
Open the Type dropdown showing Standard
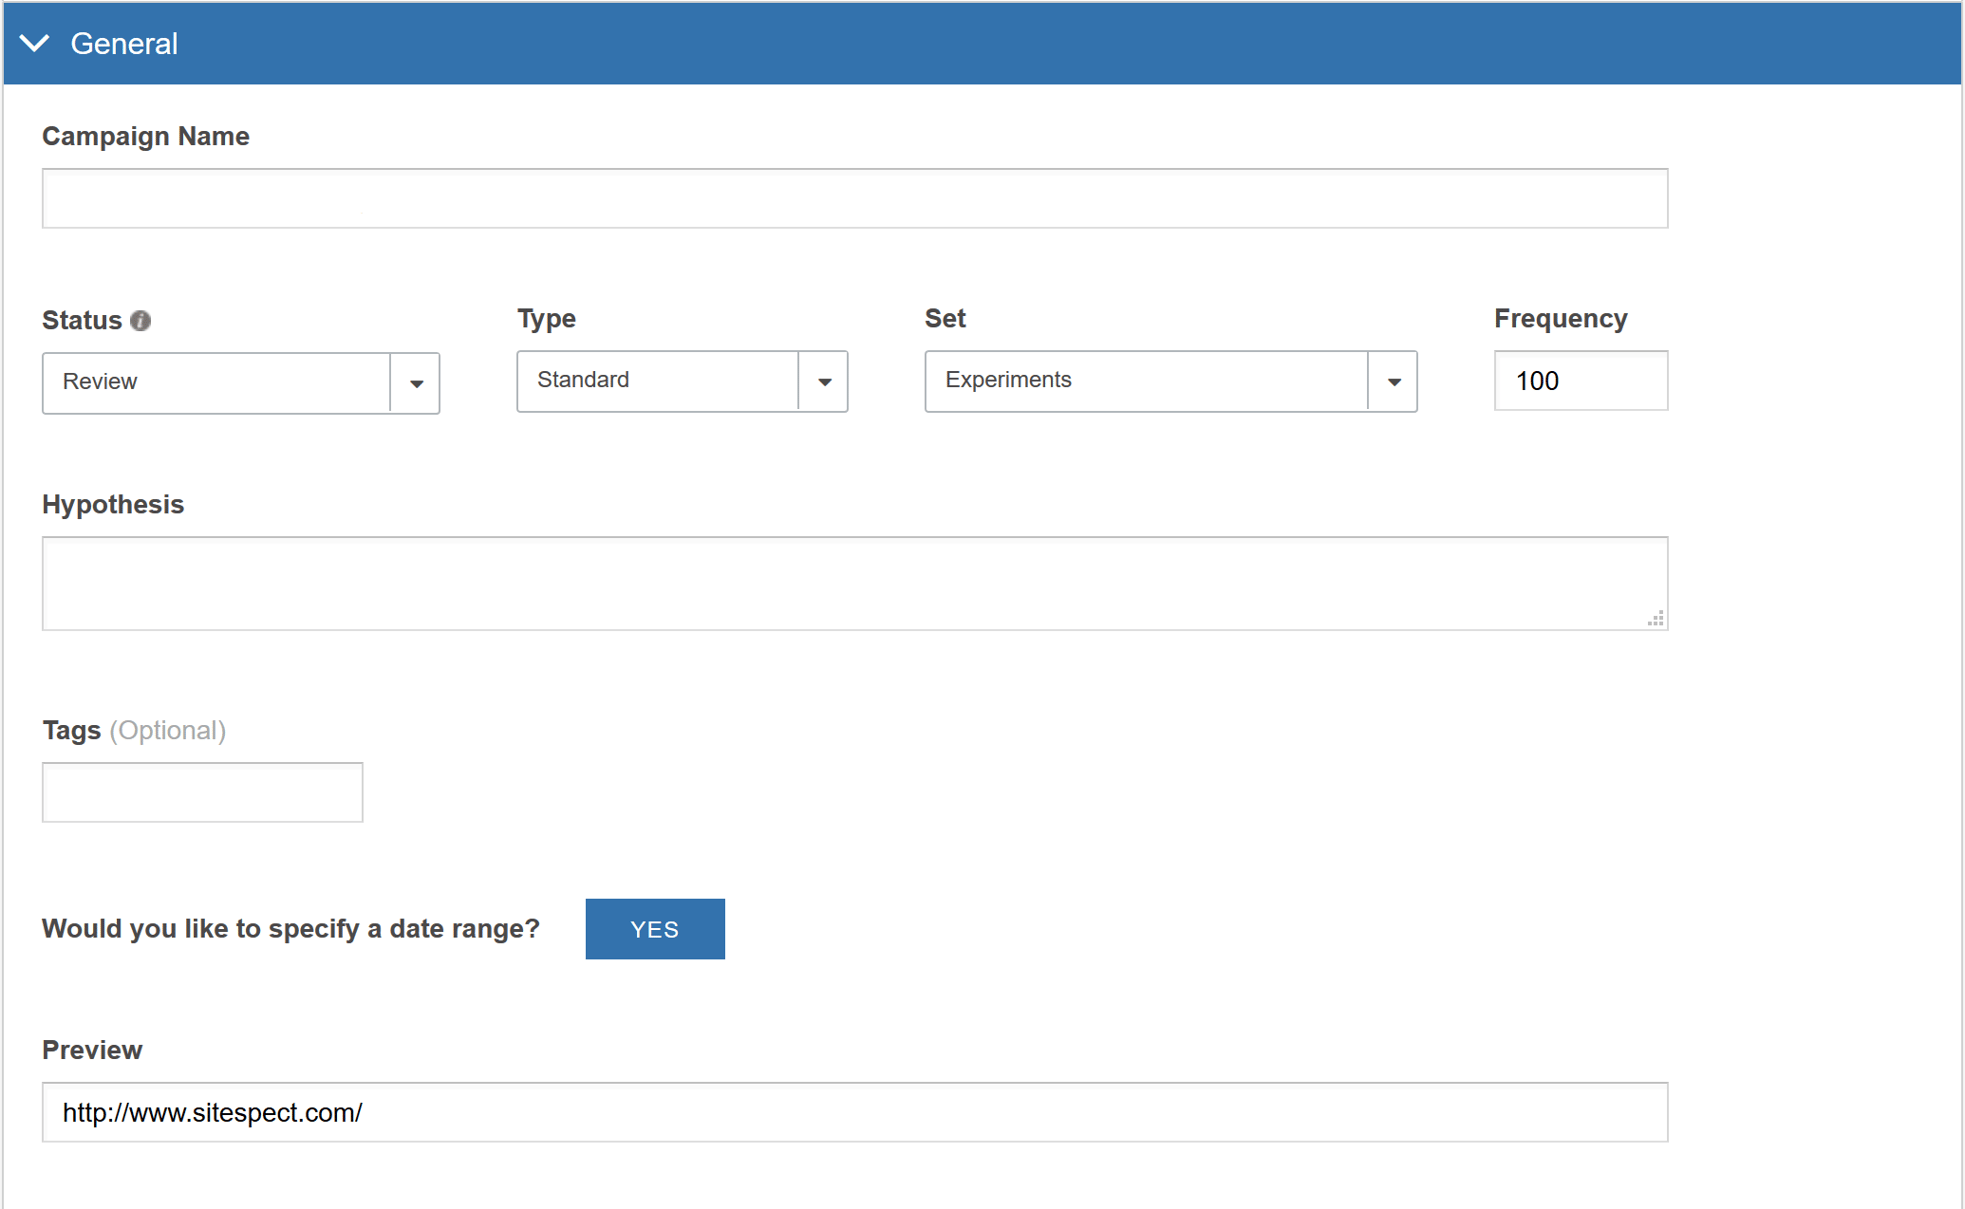click(682, 380)
